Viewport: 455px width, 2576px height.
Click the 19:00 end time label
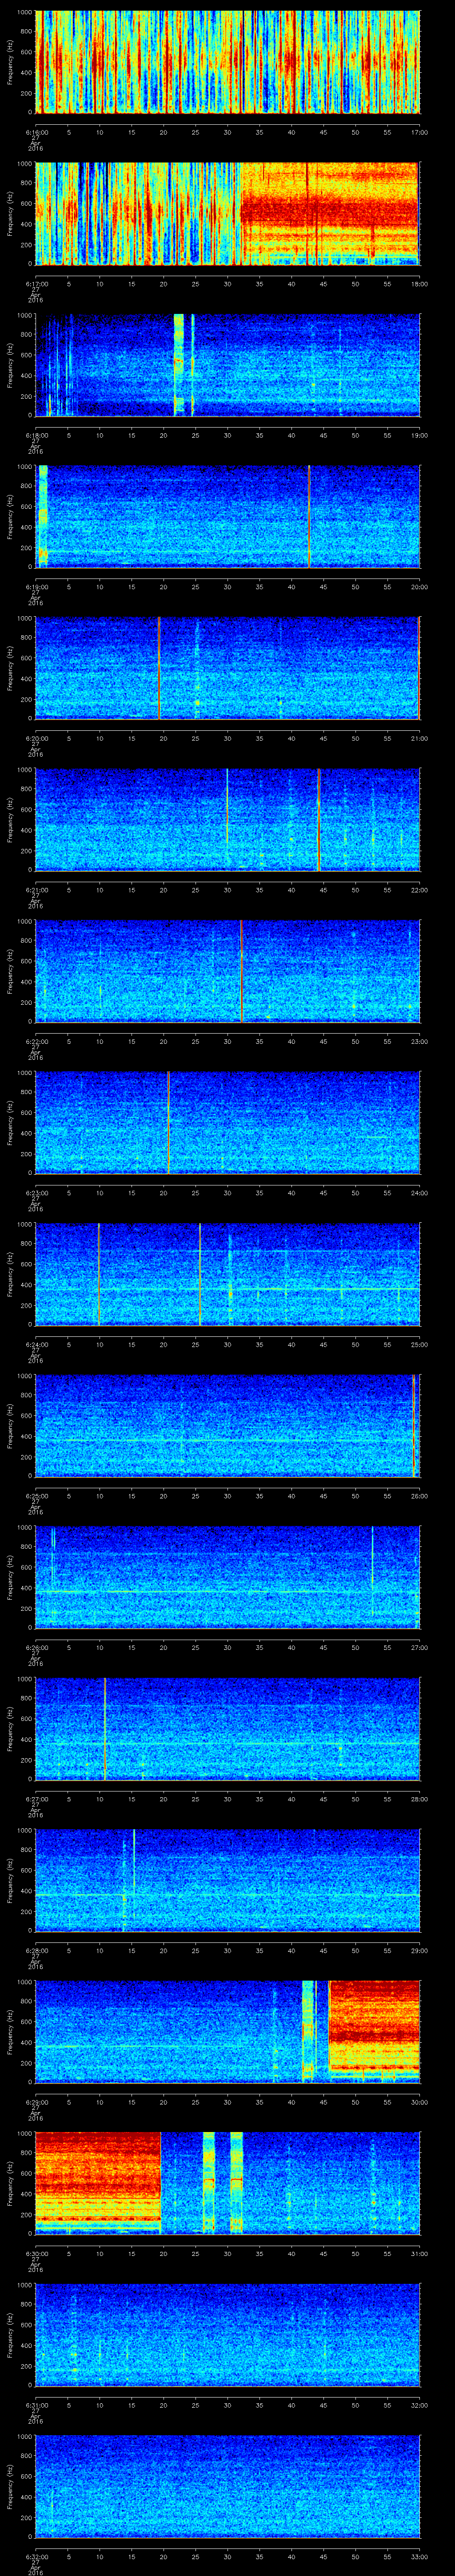(x=419, y=435)
